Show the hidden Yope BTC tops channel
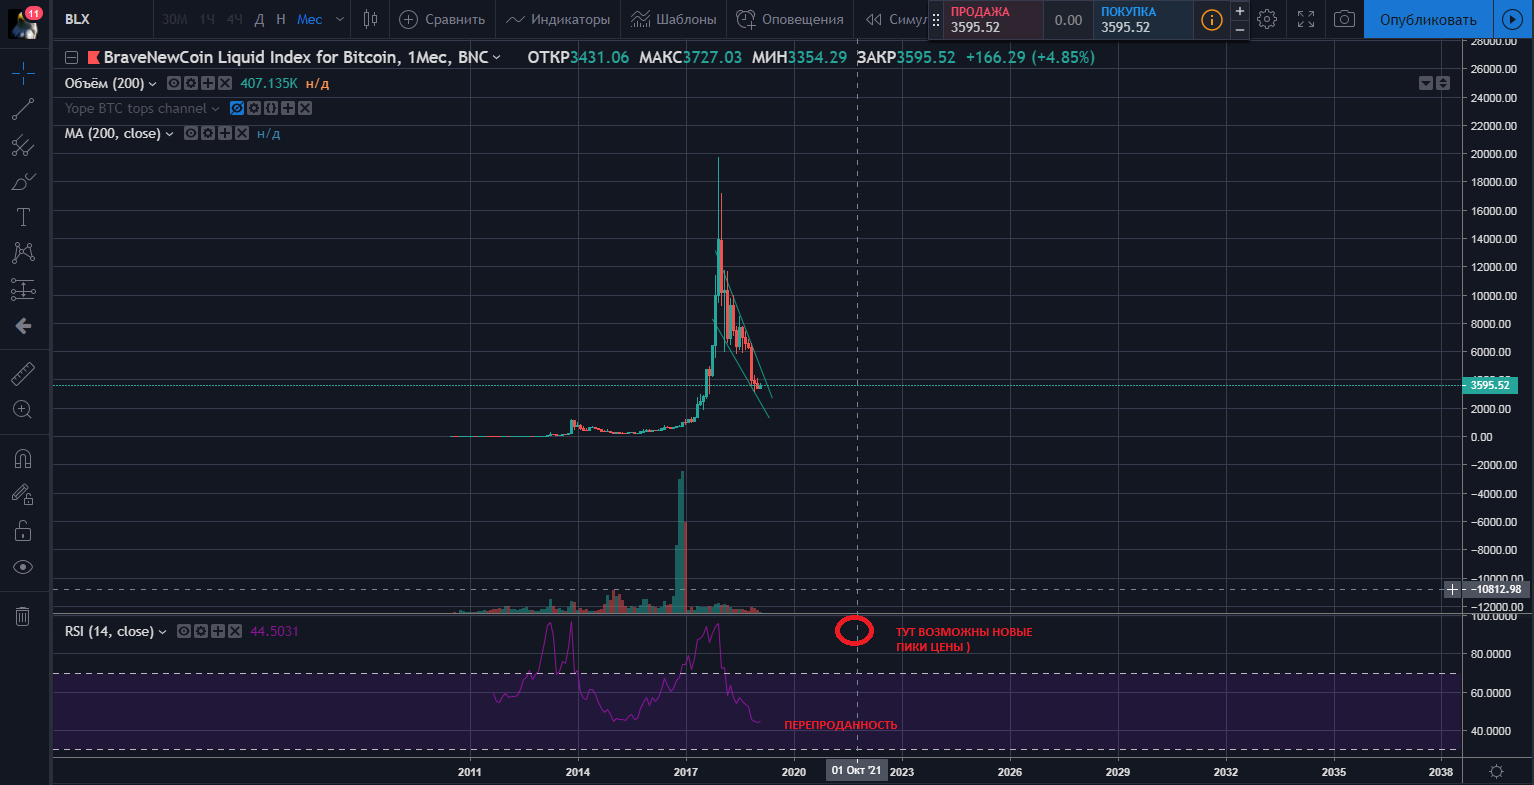The image size is (1534, 785). pos(237,108)
